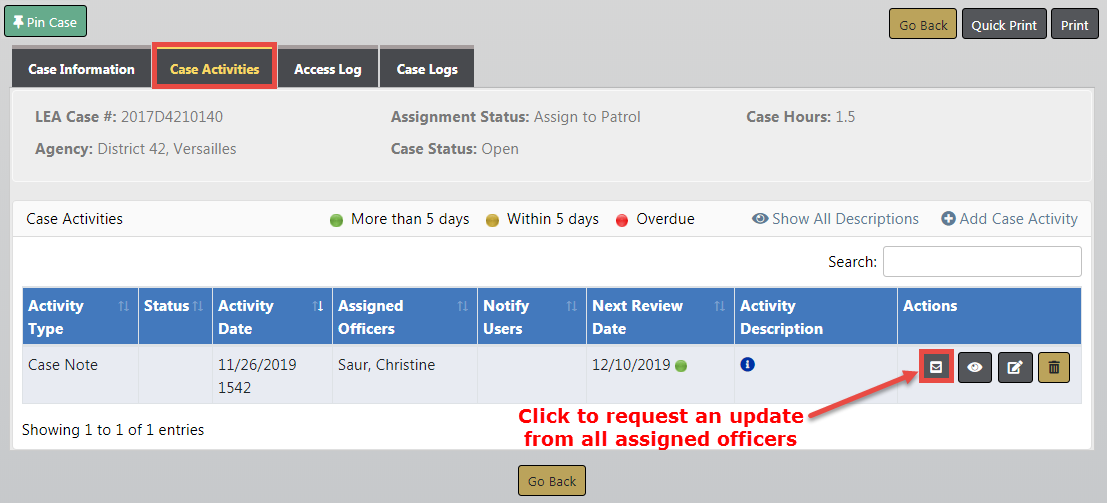This screenshot has height=503, width=1107.
Task: Click the blue activity description info icon
Action: [747, 365]
